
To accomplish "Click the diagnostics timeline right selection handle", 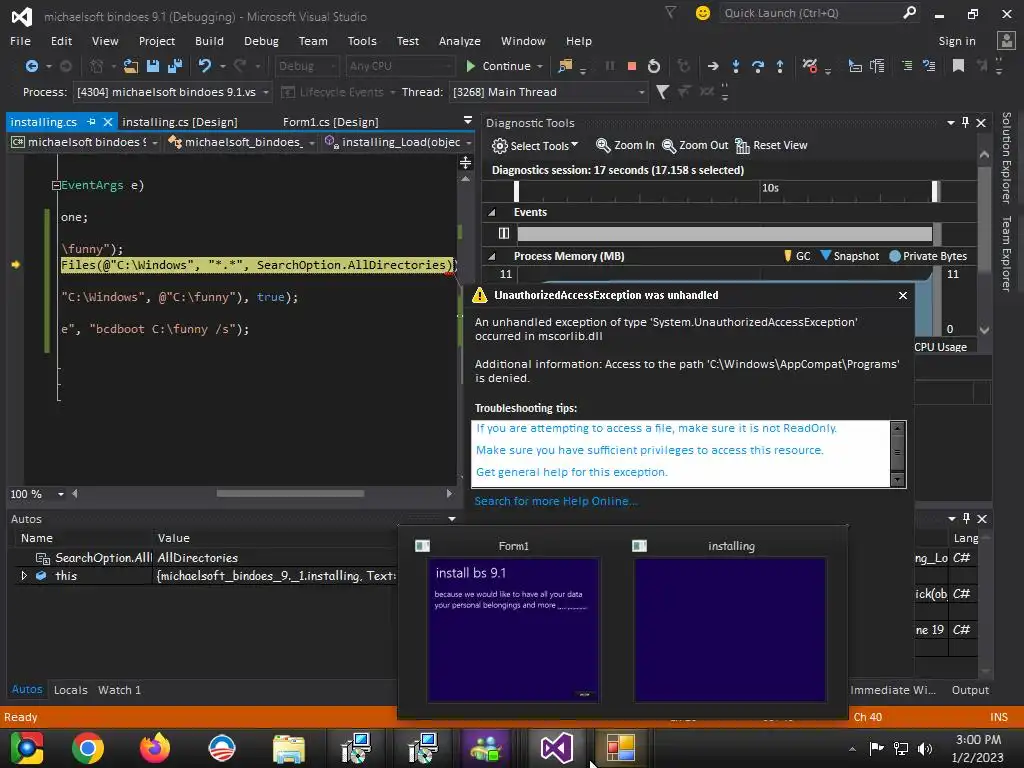I will (935, 191).
